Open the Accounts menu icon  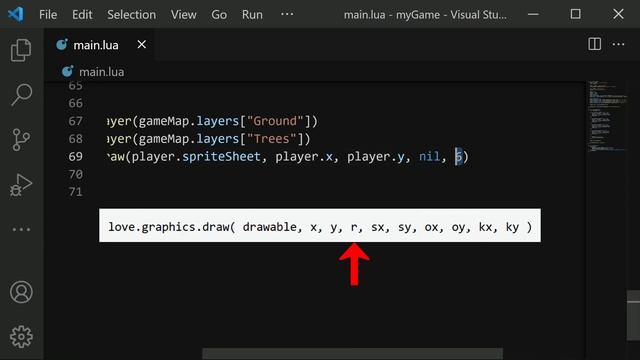click(21, 292)
